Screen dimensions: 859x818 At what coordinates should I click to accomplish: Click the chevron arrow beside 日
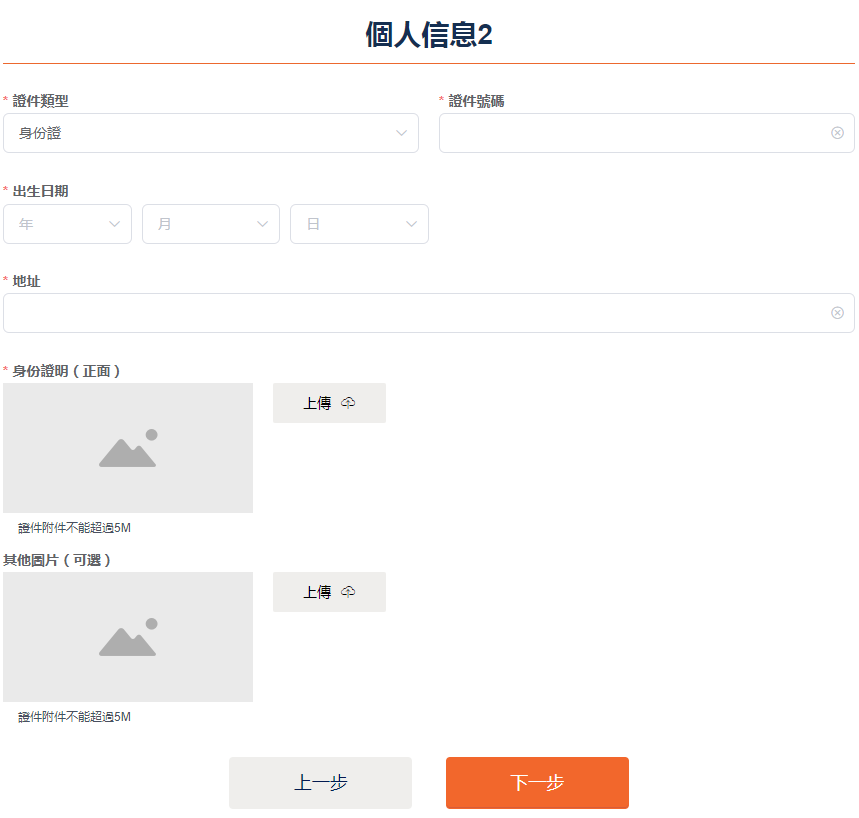pos(411,224)
